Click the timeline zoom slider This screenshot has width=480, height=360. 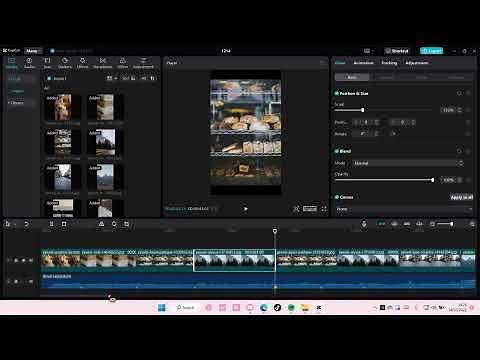445,224
